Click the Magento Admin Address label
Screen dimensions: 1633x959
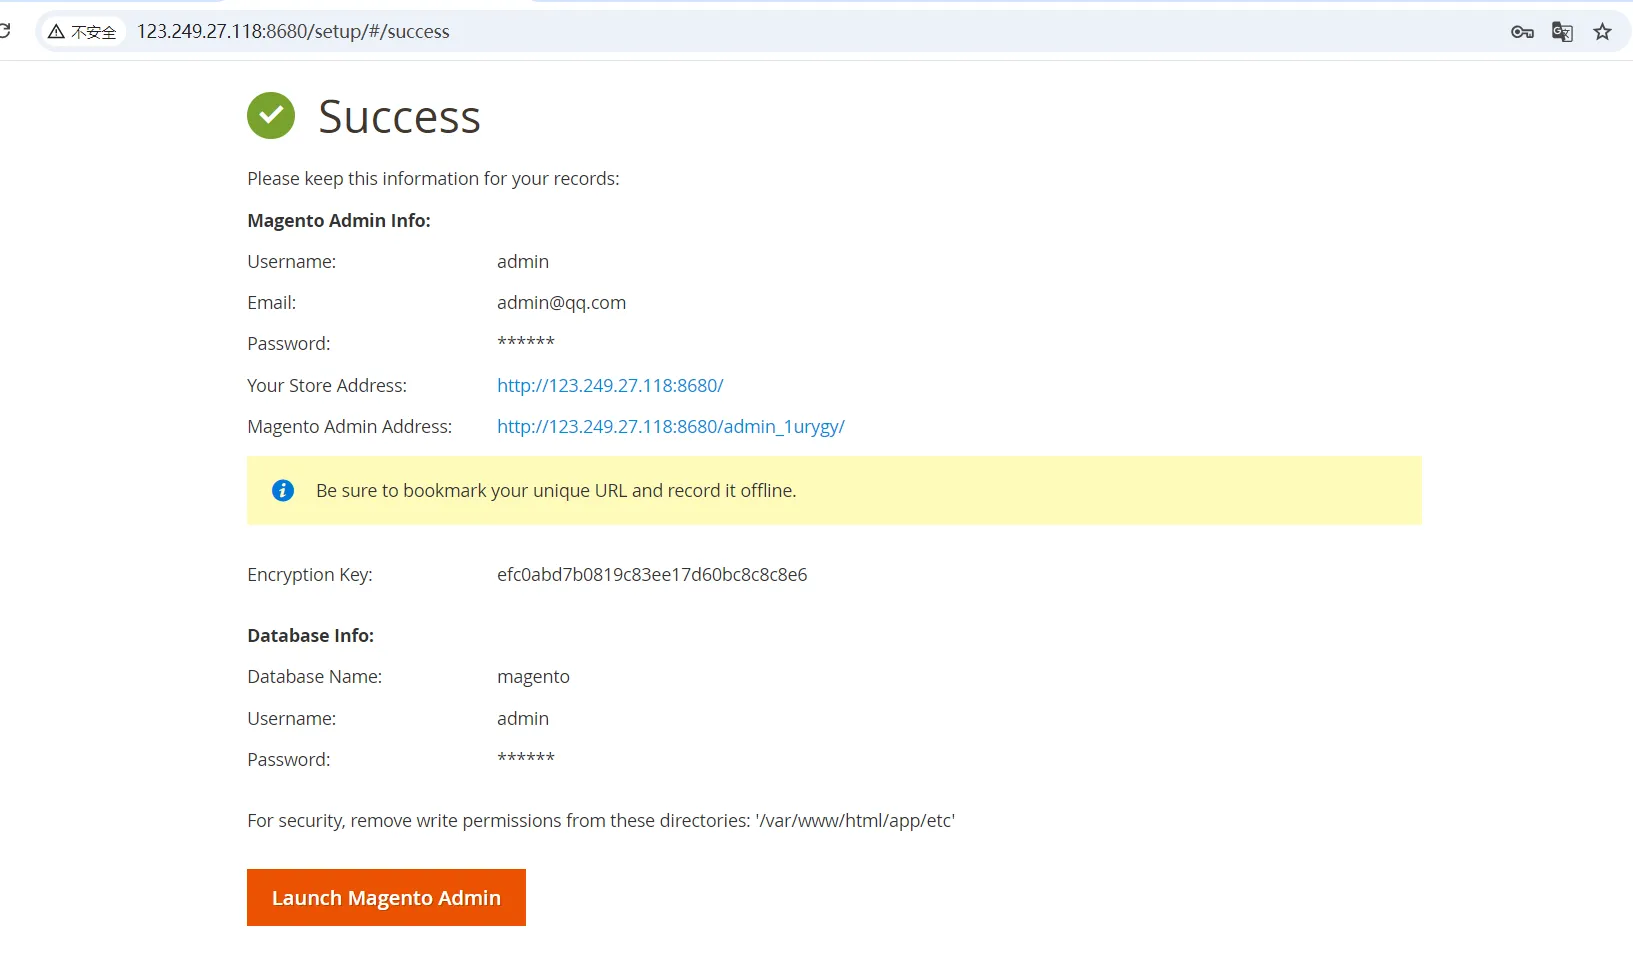(x=350, y=427)
